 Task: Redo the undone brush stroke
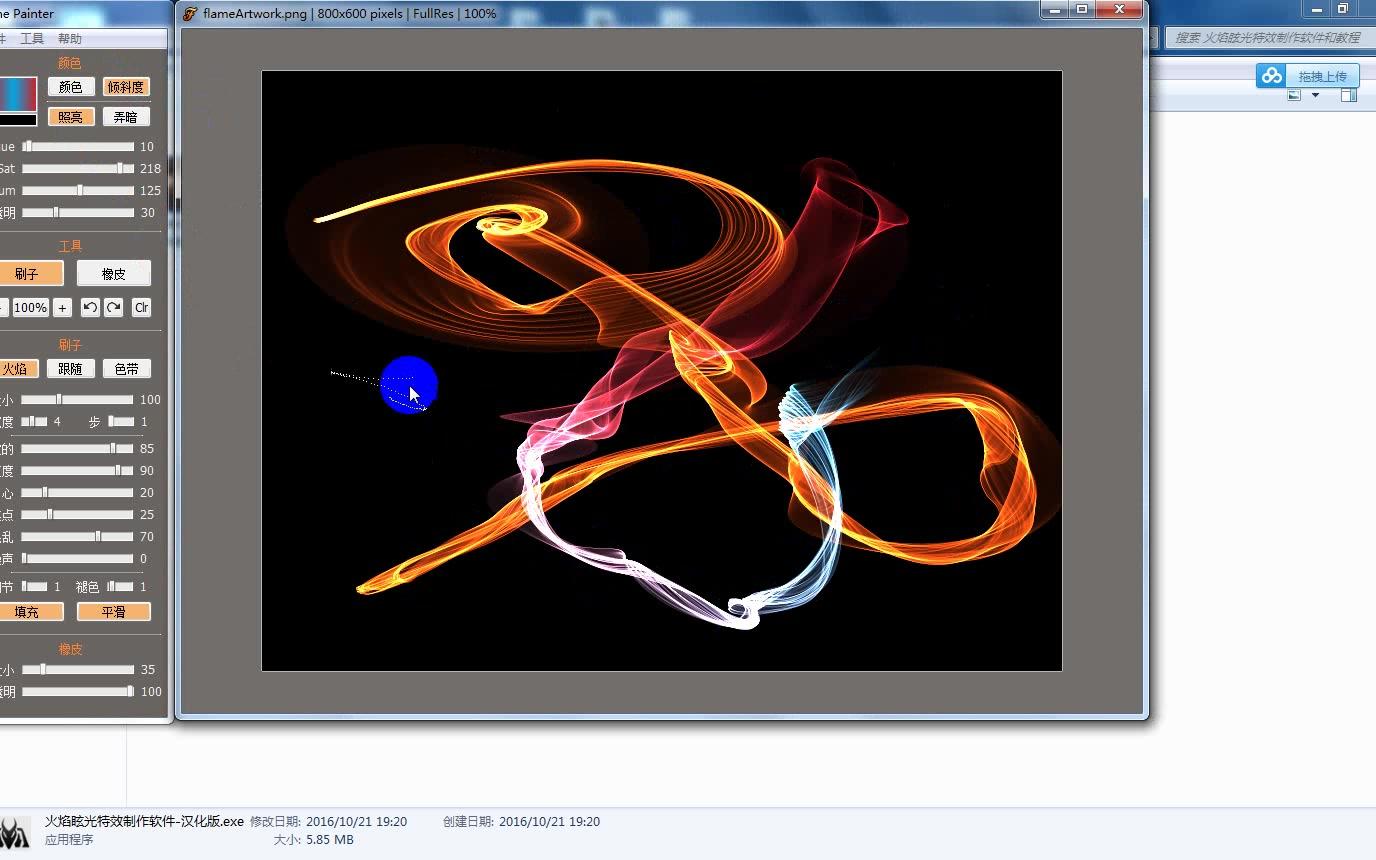[114, 308]
